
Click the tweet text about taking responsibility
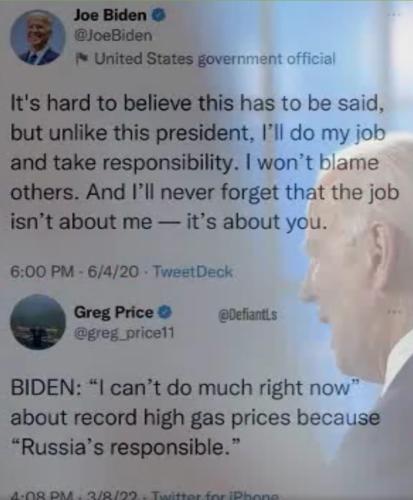[x=205, y=162]
